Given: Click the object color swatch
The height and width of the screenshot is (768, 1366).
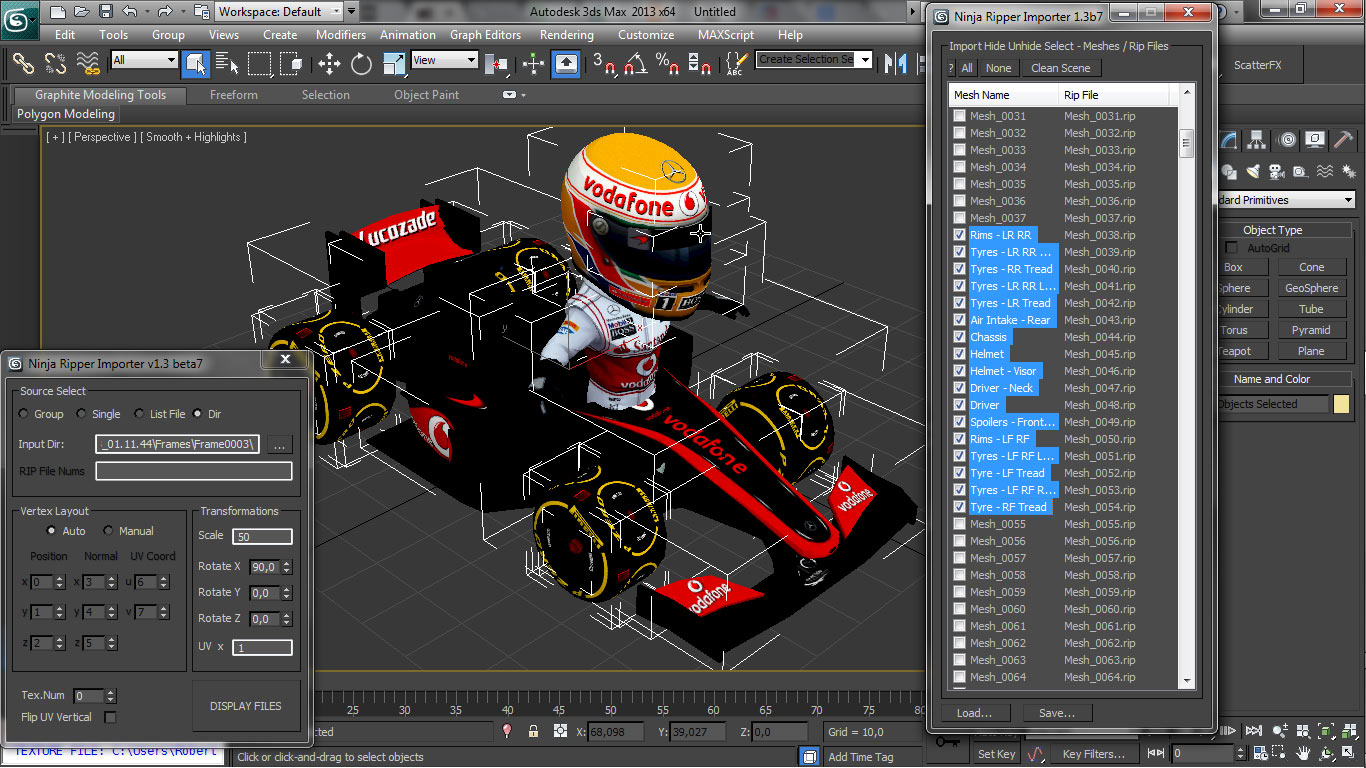Looking at the screenshot, I should tap(1341, 404).
